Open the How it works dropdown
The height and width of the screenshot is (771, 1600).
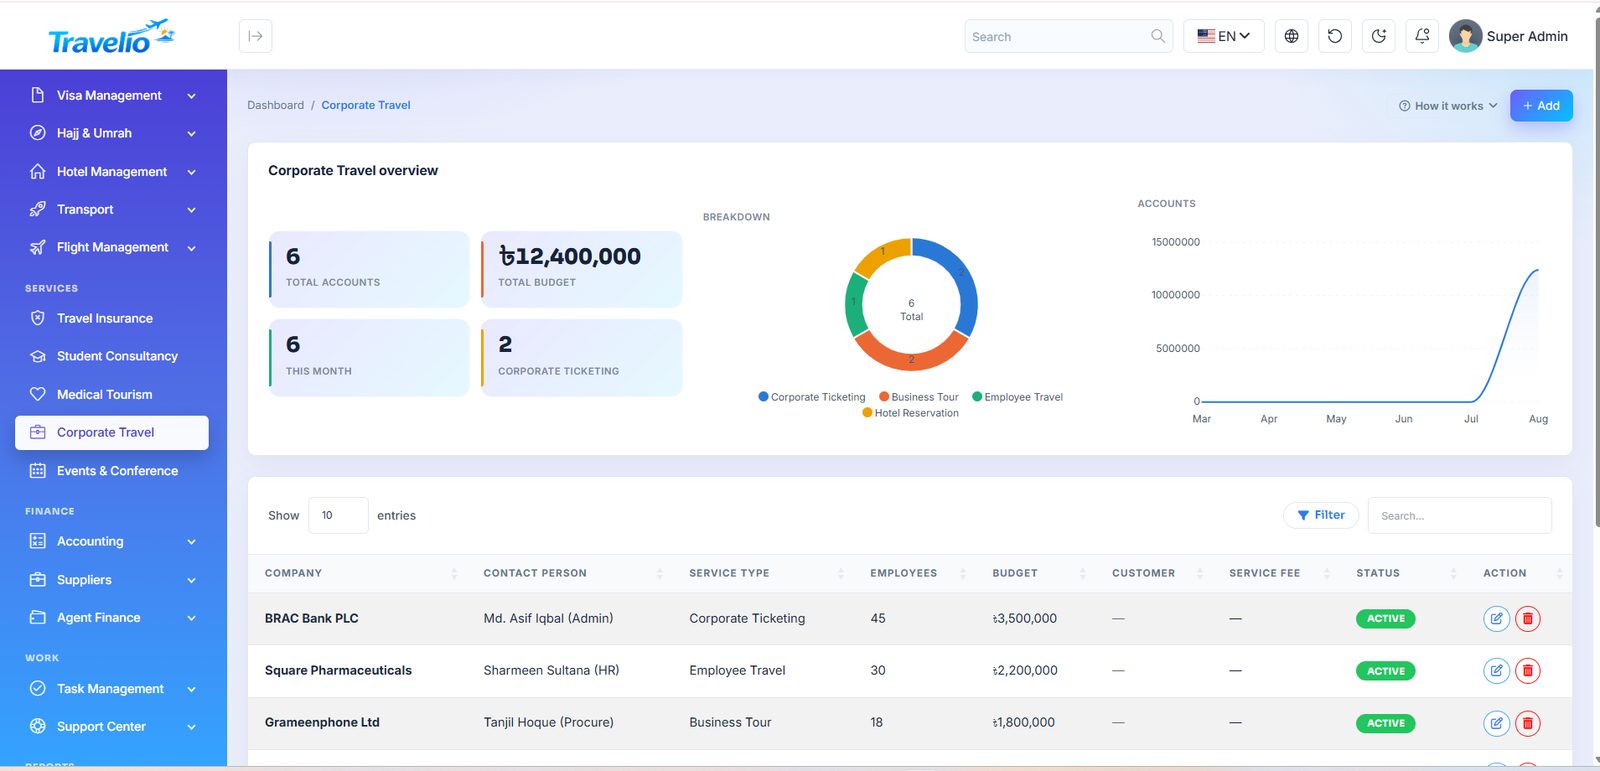[1447, 106]
